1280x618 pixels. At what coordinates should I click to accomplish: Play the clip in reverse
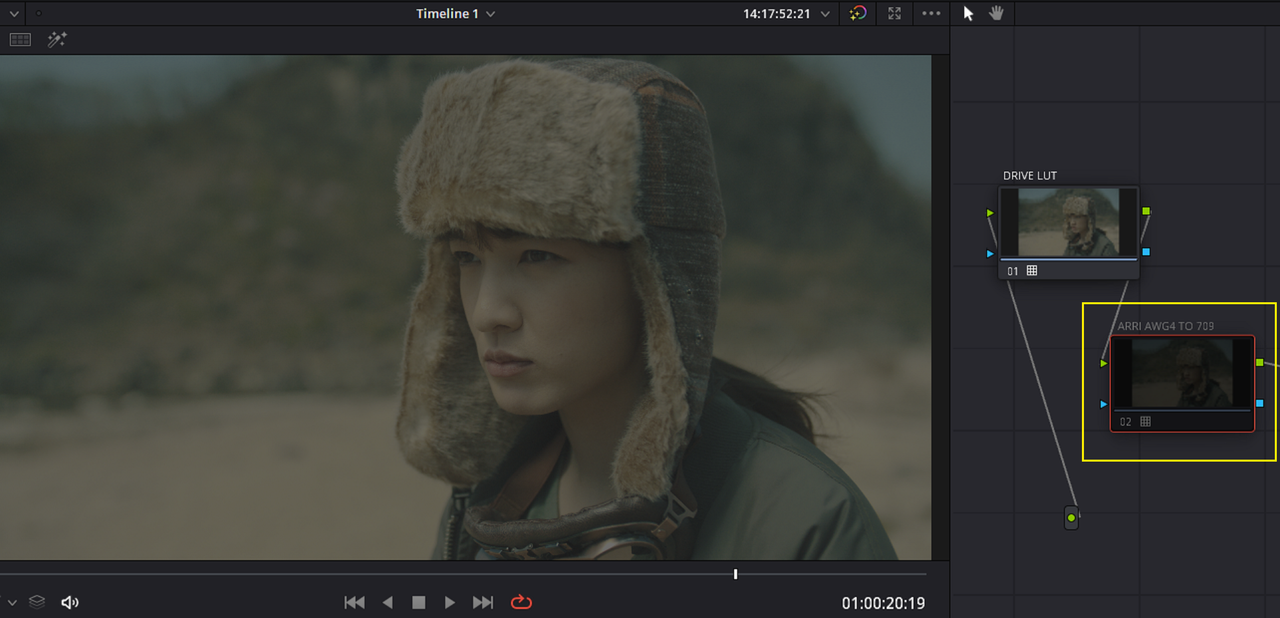click(388, 602)
